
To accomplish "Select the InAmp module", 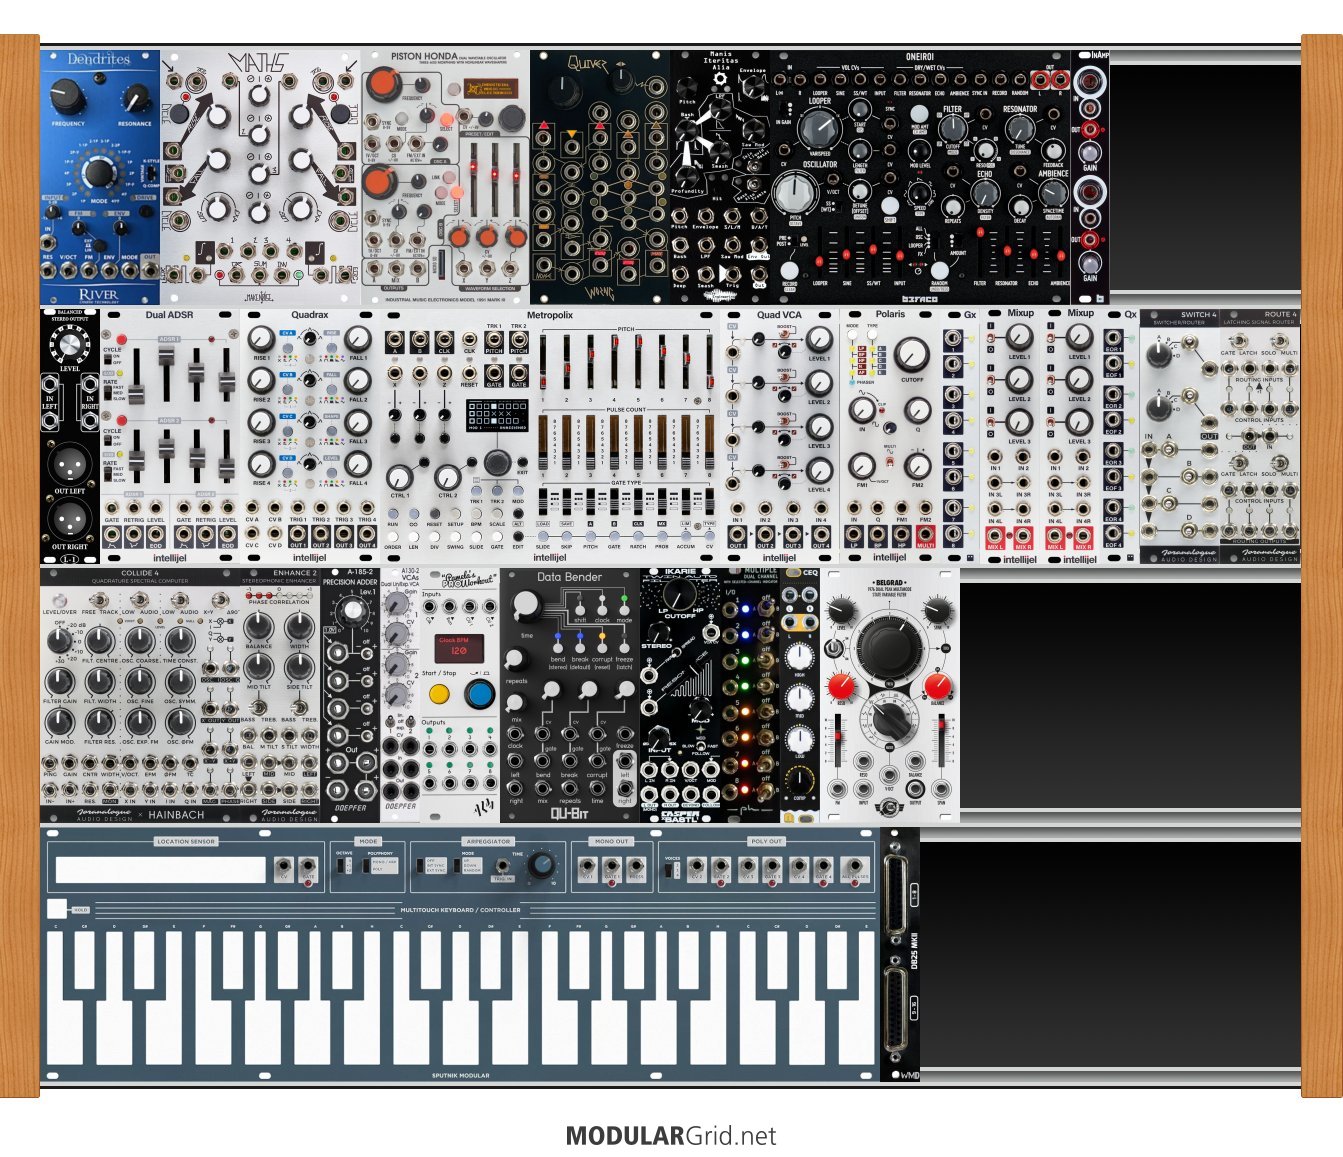I will pyautogui.click(x=1090, y=177).
